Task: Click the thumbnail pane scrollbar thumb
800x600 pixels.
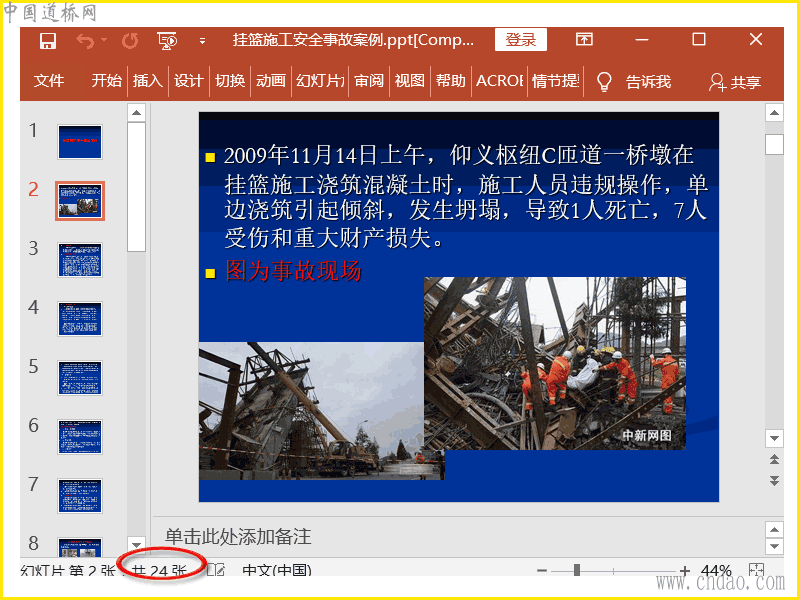Action: [x=136, y=187]
